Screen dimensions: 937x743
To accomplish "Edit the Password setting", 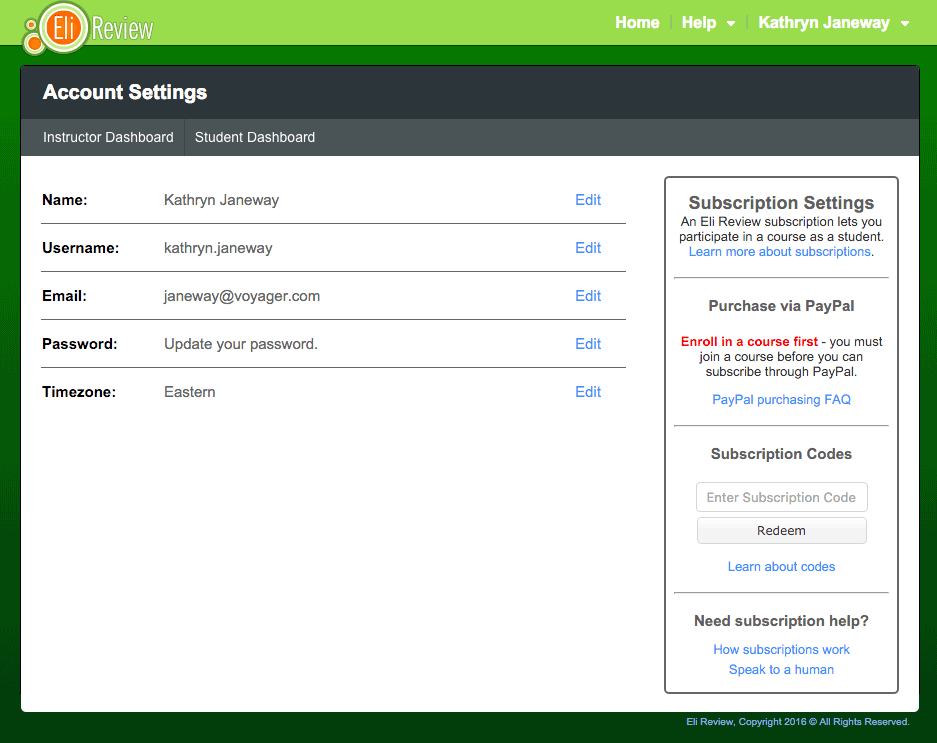I will click(x=588, y=344).
